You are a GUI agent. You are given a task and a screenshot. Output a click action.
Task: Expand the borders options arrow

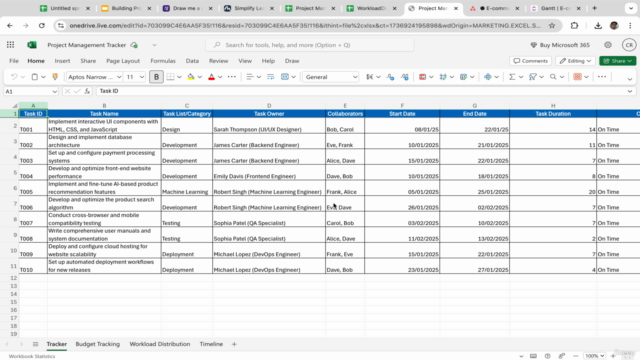point(179,77)
